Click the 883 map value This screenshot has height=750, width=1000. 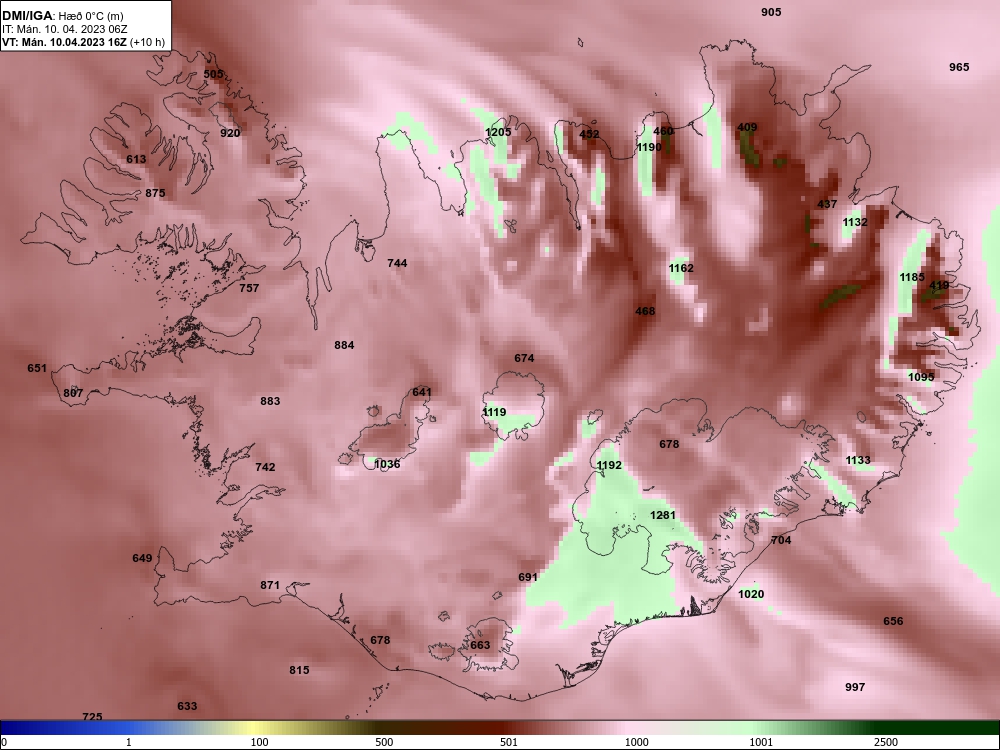270,402
